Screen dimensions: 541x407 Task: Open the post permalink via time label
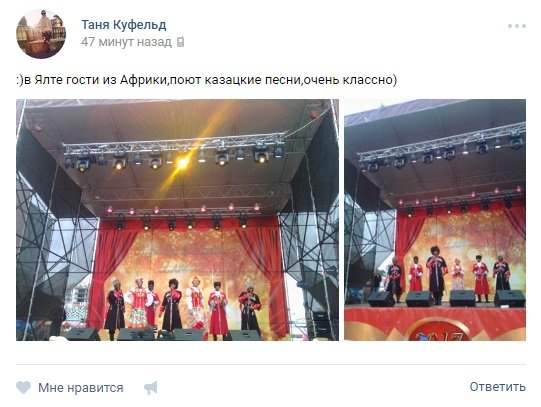tap(126, 42)
